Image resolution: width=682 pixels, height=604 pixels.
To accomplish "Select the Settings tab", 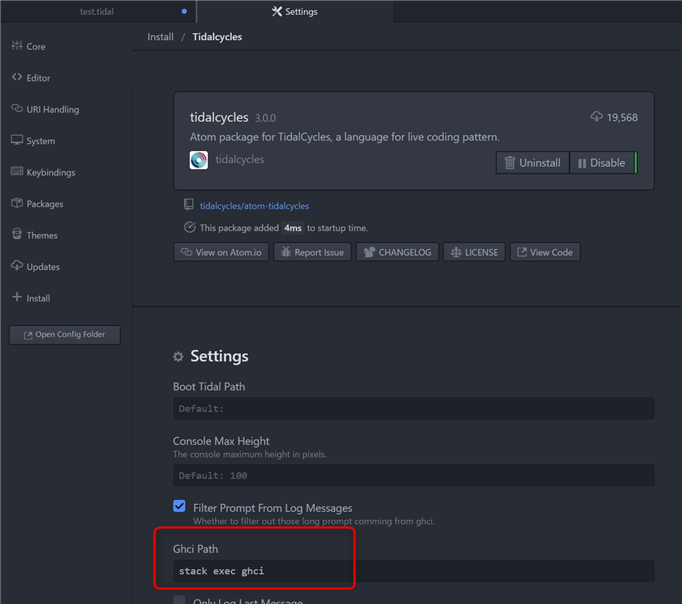I will tap(295, 12).
